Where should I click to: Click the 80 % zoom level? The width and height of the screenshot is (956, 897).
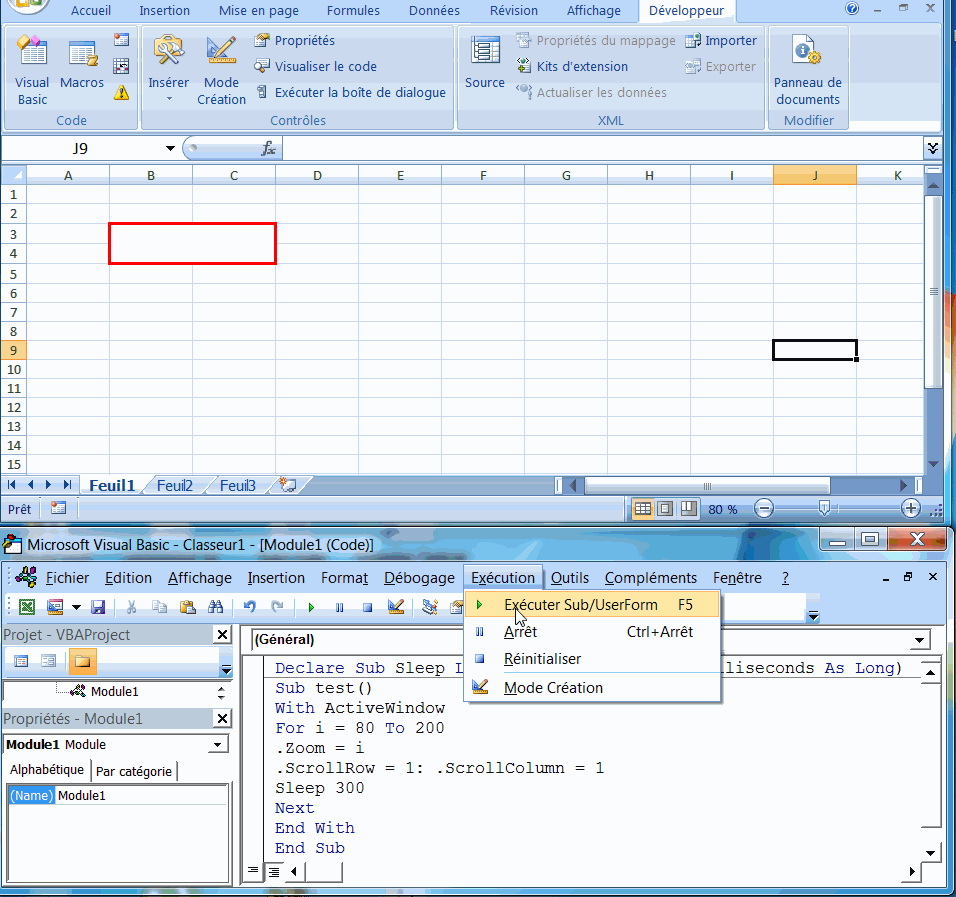[x=722, y=509]
